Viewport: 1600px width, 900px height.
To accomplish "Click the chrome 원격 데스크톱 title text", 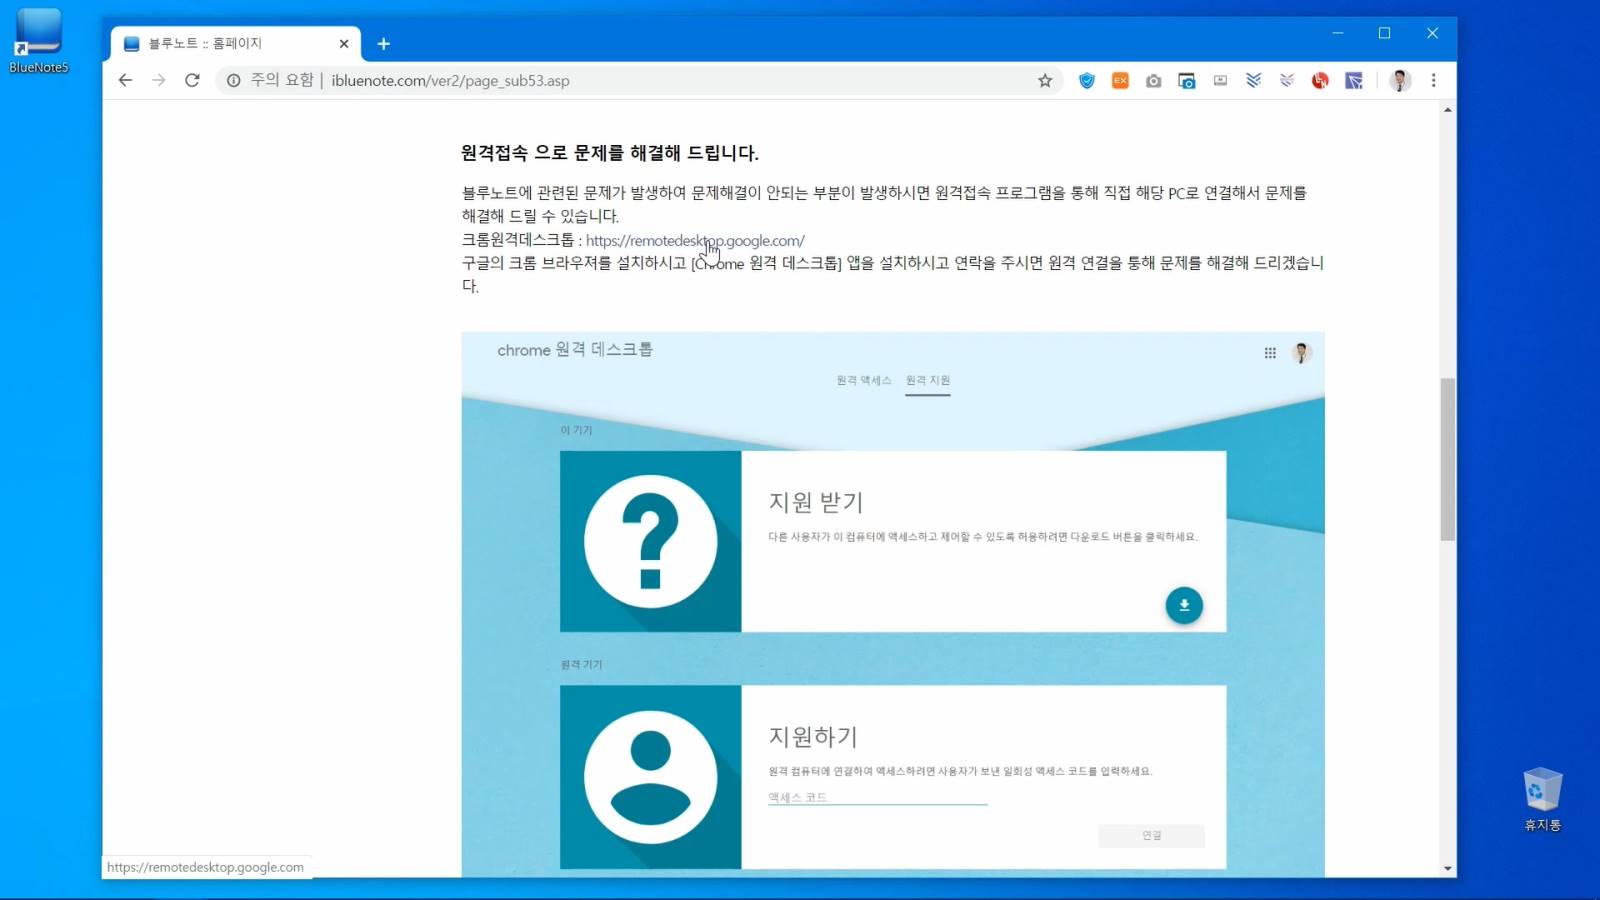I will click(x=575, y=350).
